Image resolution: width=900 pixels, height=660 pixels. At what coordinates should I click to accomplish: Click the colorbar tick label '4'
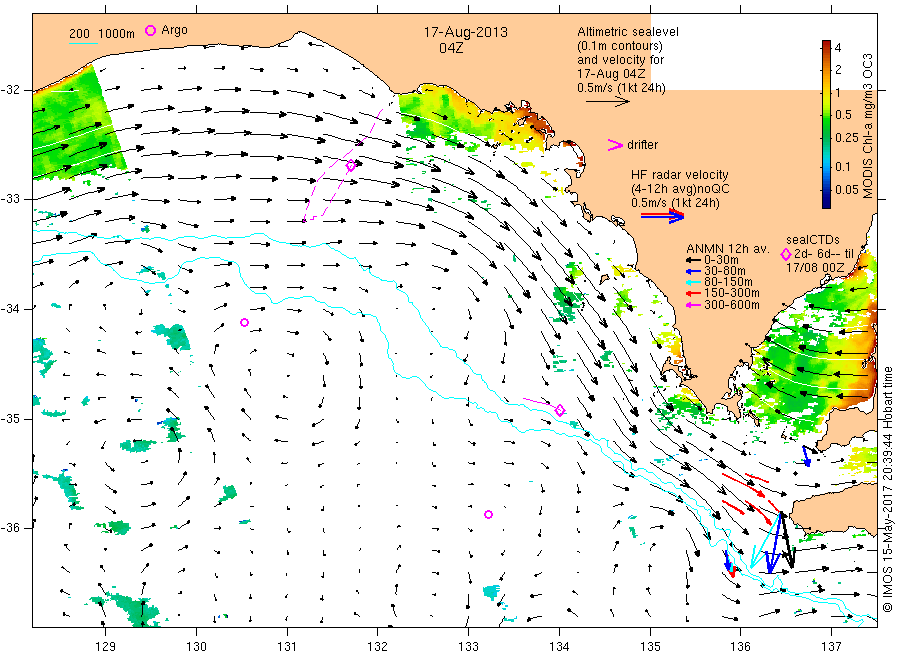838,48
